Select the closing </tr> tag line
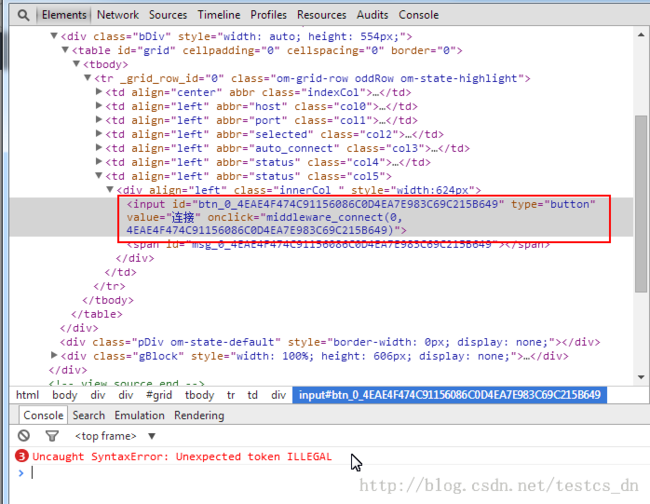Image resolution: width=650 pixels, height=504 pixels. tap(109, 286)
